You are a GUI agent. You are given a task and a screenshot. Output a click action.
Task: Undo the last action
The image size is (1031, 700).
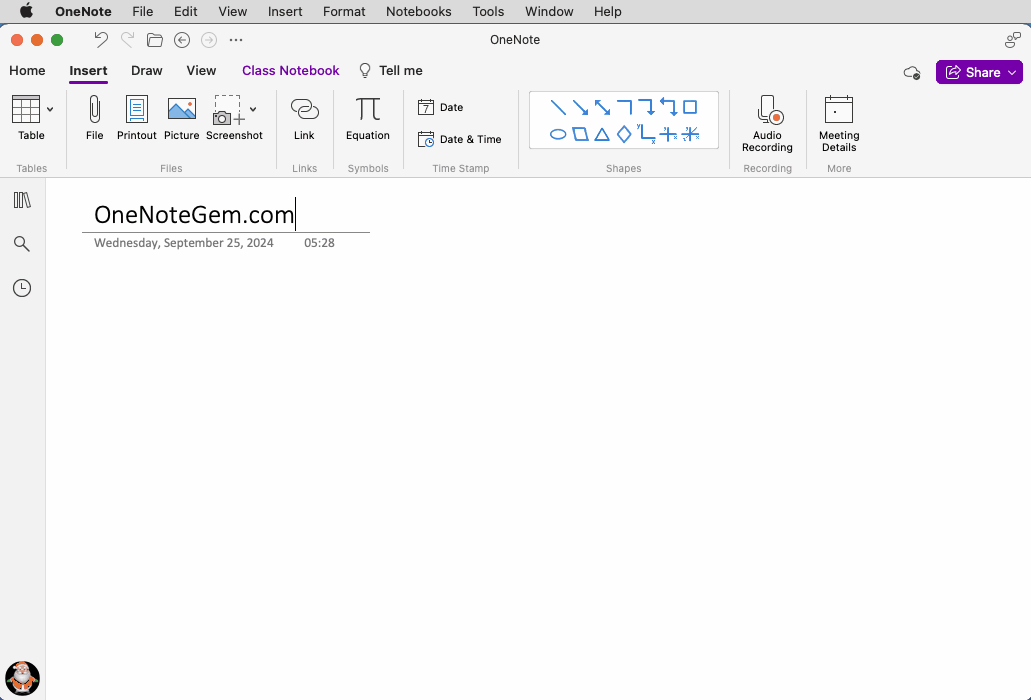(101, 40)
